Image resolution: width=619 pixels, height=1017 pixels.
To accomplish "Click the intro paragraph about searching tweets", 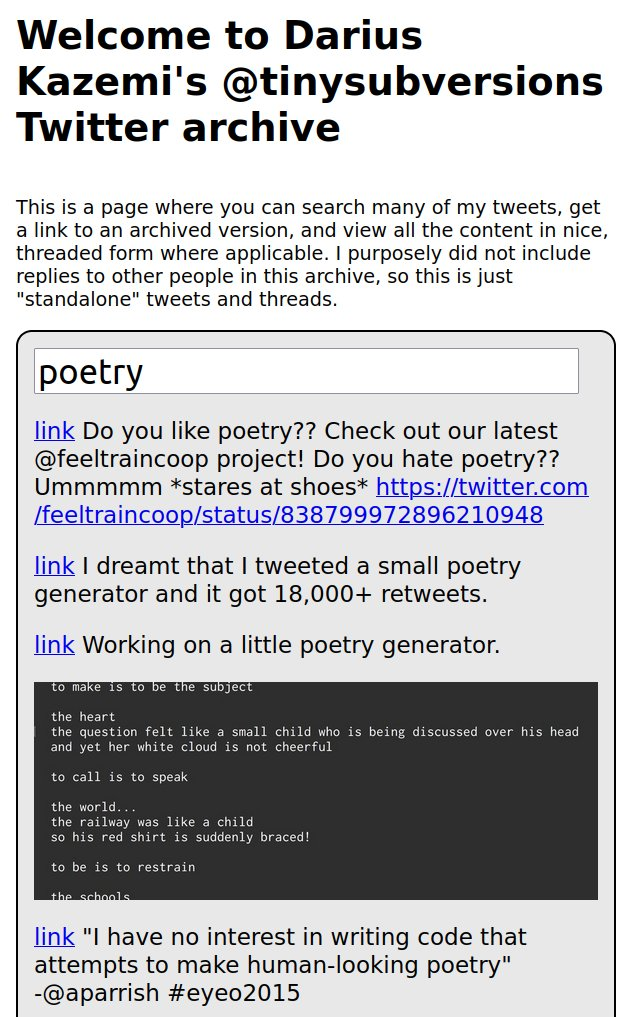I will point(310,253).
